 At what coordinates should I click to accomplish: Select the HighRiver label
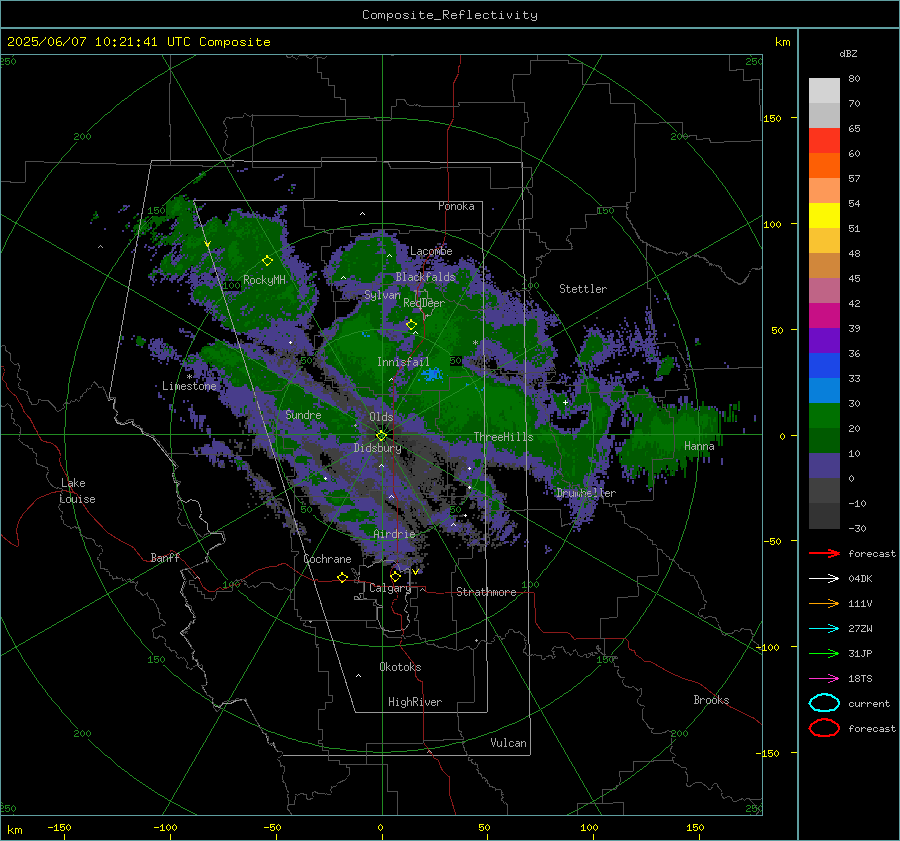point(415,702)
